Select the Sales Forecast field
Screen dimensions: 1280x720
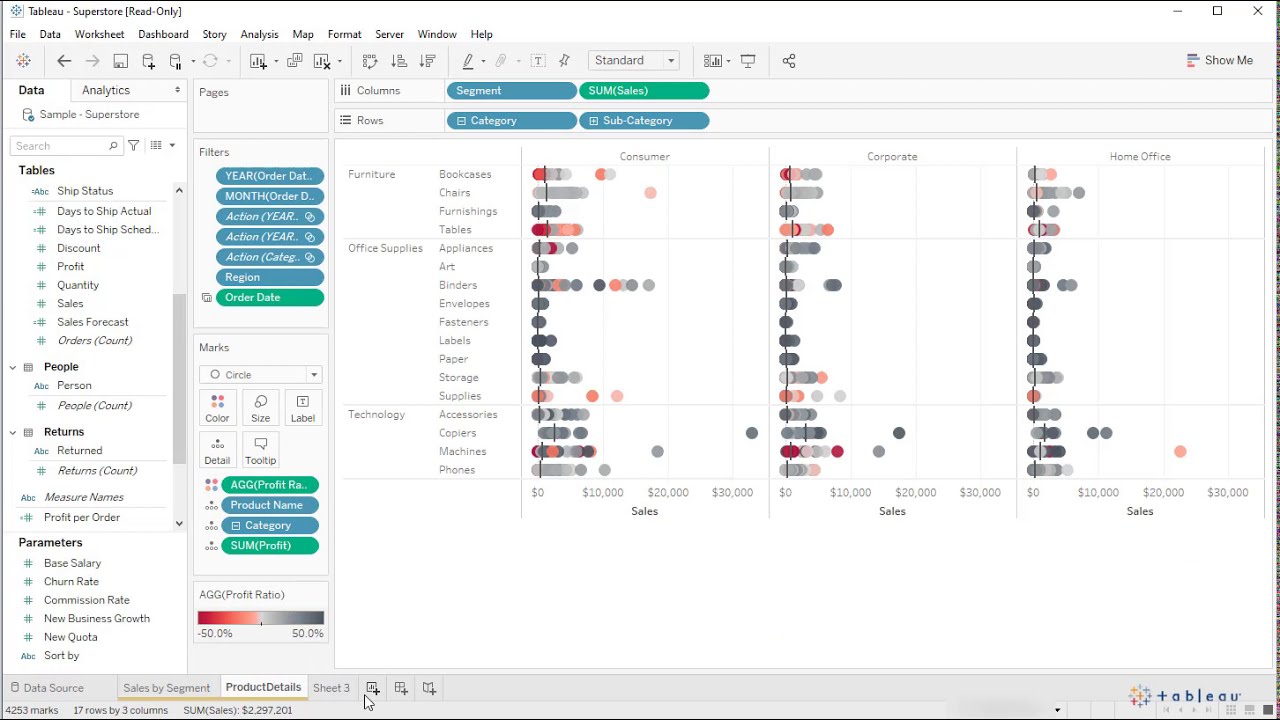click(93, 322)
